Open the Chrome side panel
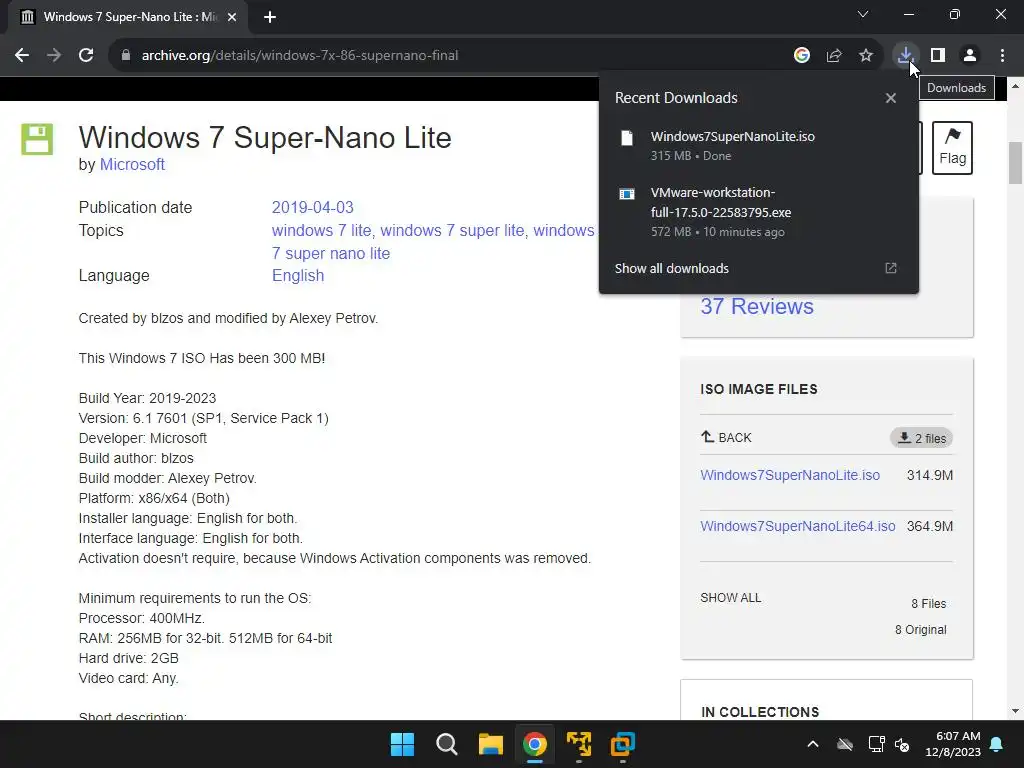Image resolution: width=1024 pixels, height=768 pixels. coord(938,56)
